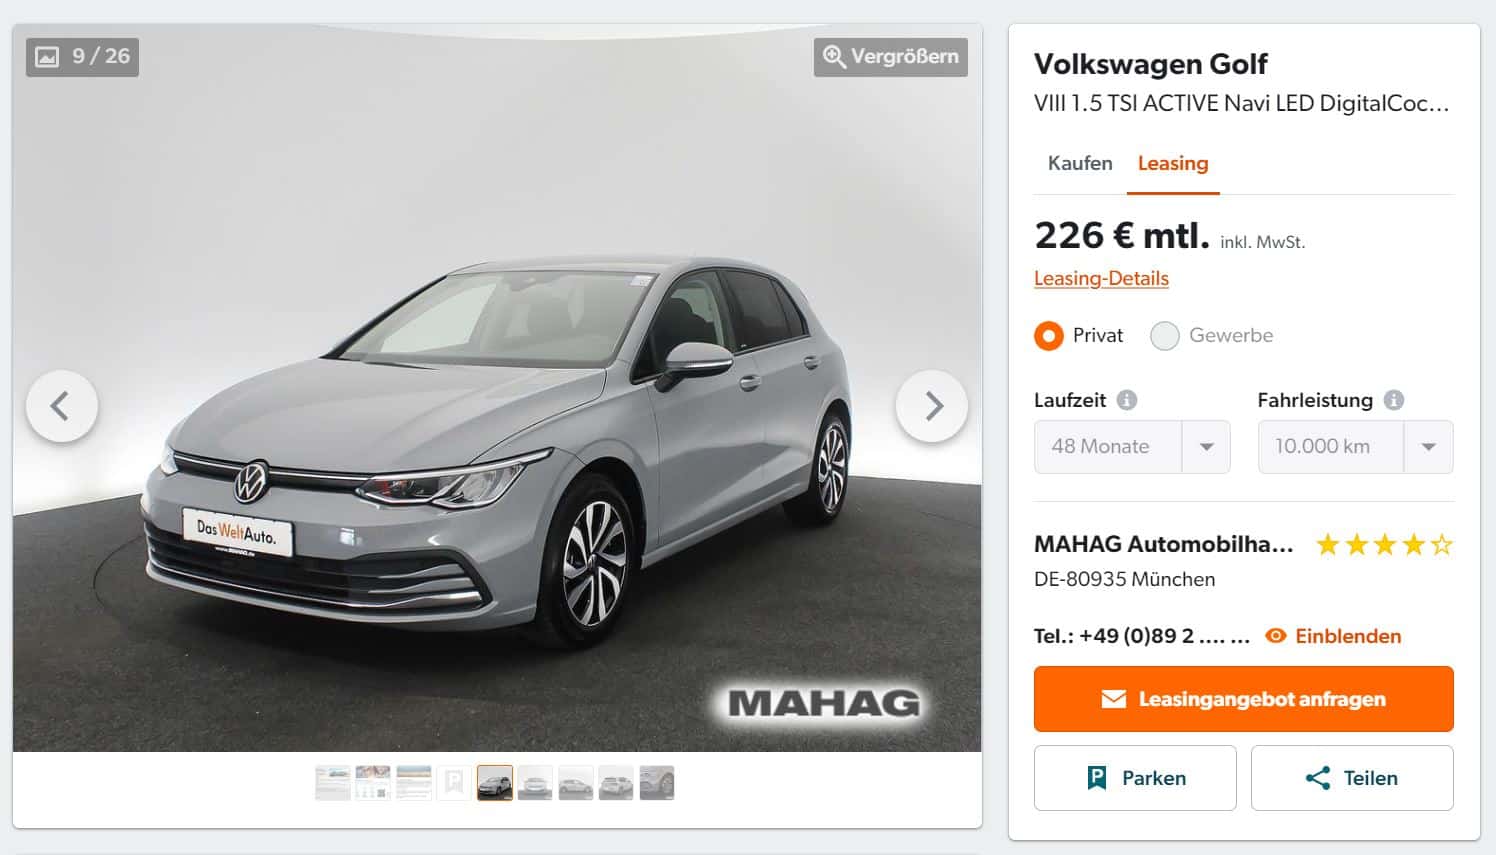The width and height of the screenshot is (1496, 855).
Task: Switch to the Leasing tab
Action: [1173, 163]
